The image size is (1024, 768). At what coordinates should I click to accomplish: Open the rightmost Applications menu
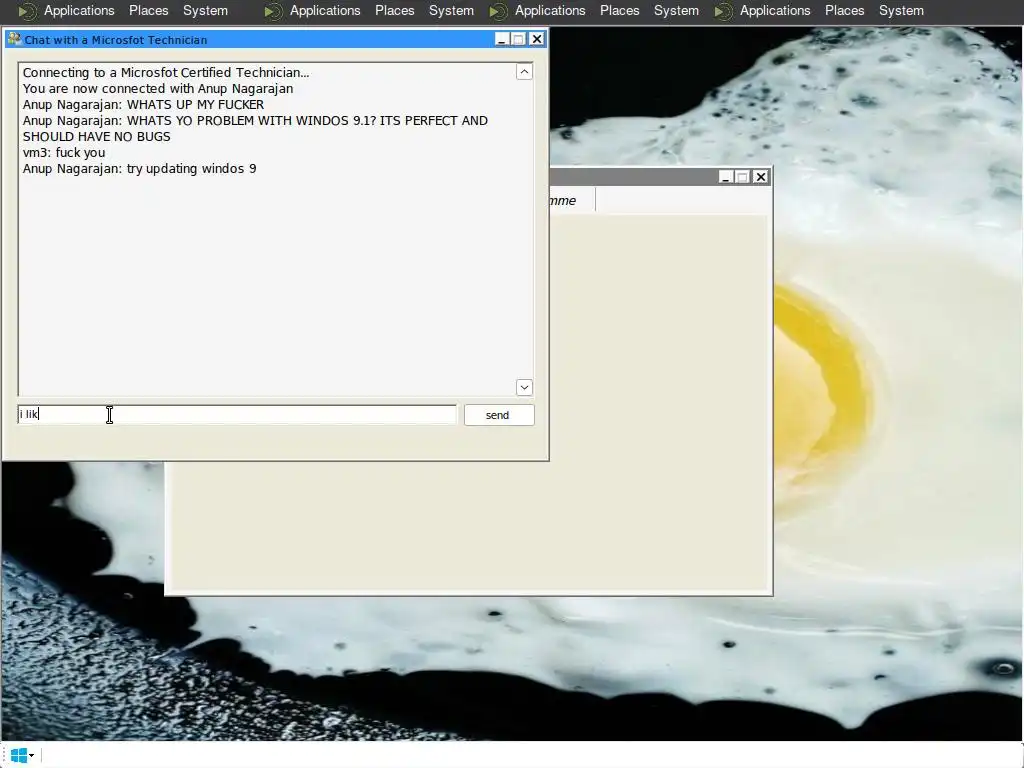click(x=775, y=10)
